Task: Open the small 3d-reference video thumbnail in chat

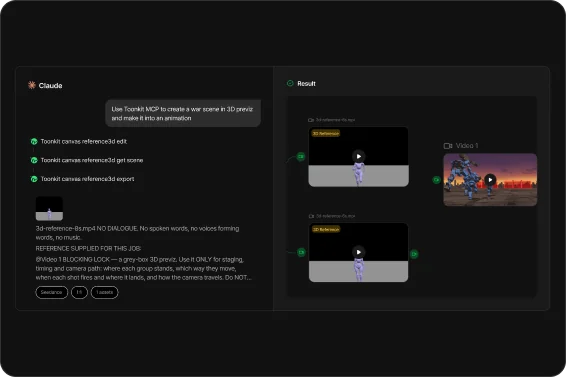Action: [49, 208]
